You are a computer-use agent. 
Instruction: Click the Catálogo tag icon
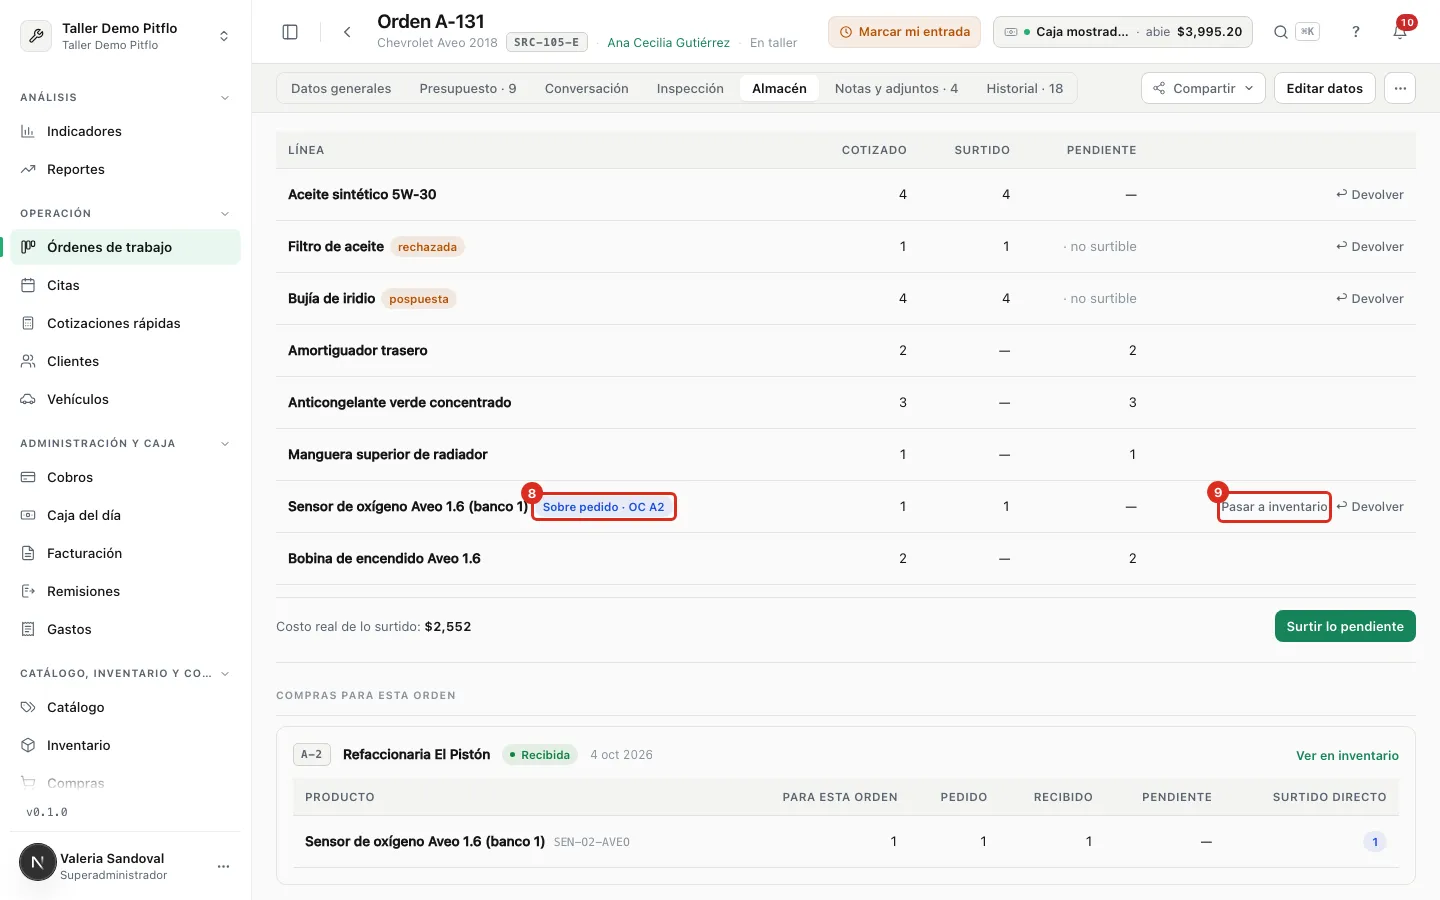click(x=28, y=707)
